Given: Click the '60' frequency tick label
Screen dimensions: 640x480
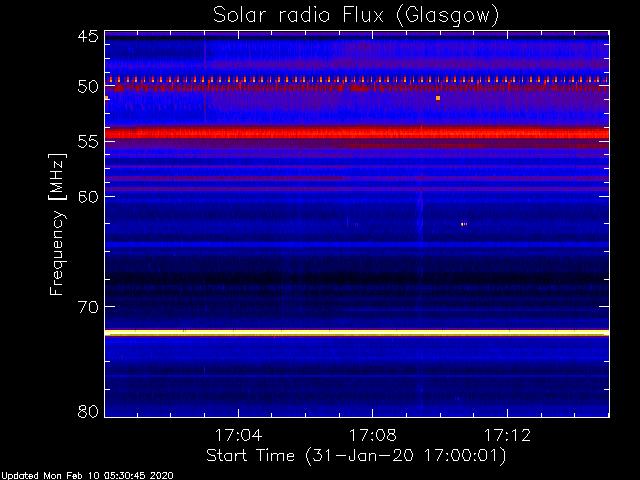Looking at the screenshot, I should click(x=88, y=196).
